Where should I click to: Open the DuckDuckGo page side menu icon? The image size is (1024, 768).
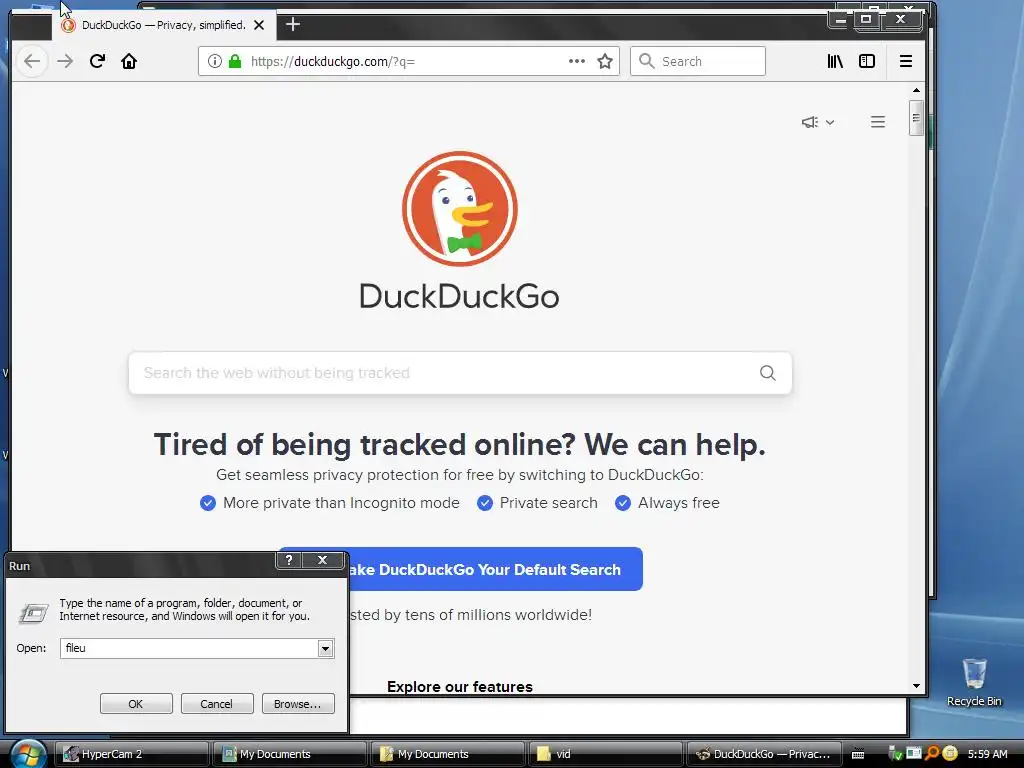pos(878,122)
